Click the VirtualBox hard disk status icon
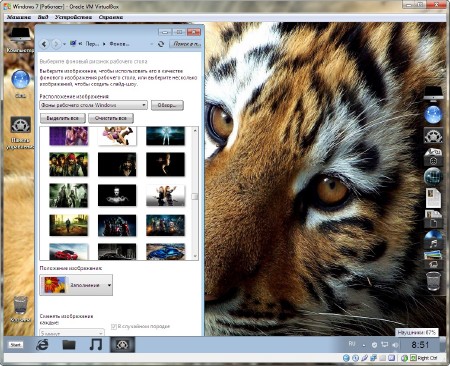 click(x=346, y=358)
